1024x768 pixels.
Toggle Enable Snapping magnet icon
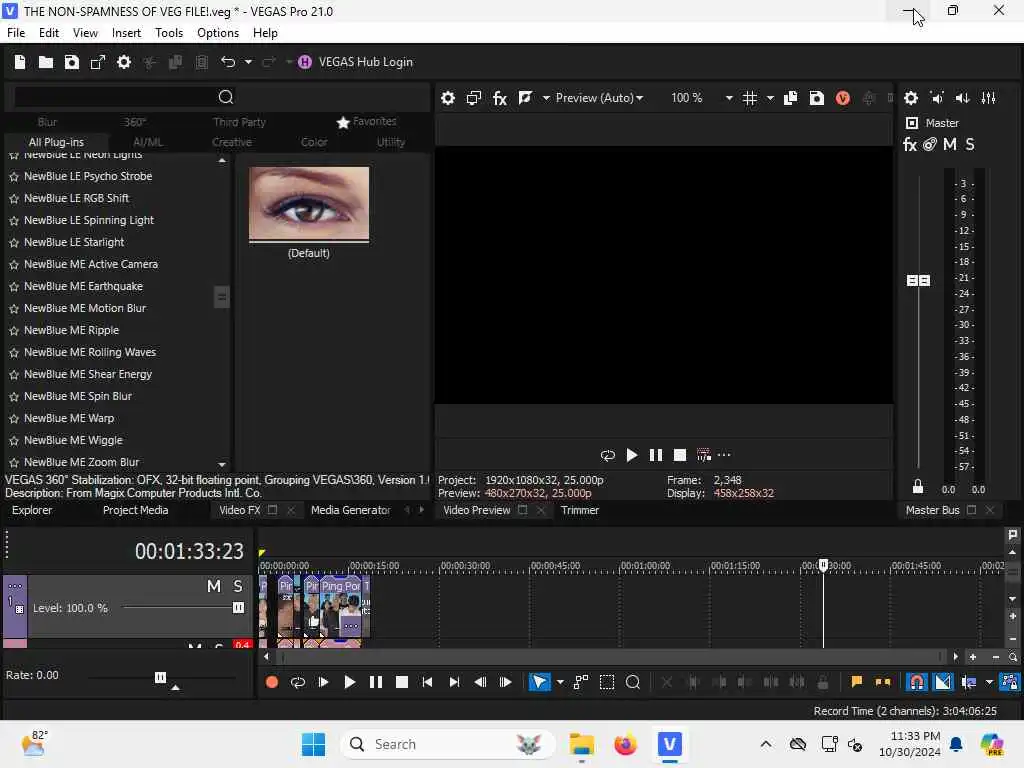coord(916,682)
